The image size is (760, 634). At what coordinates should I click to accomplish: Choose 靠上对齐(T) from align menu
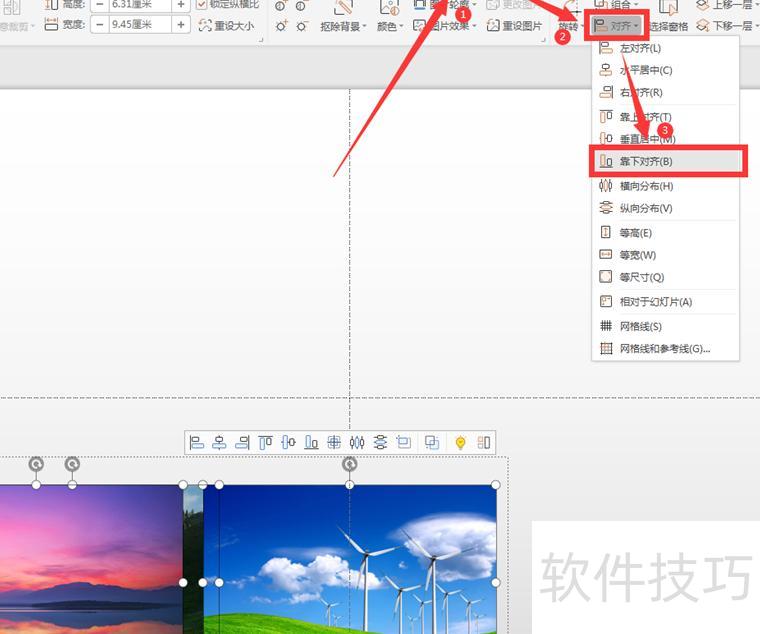(x=665, y=117)
